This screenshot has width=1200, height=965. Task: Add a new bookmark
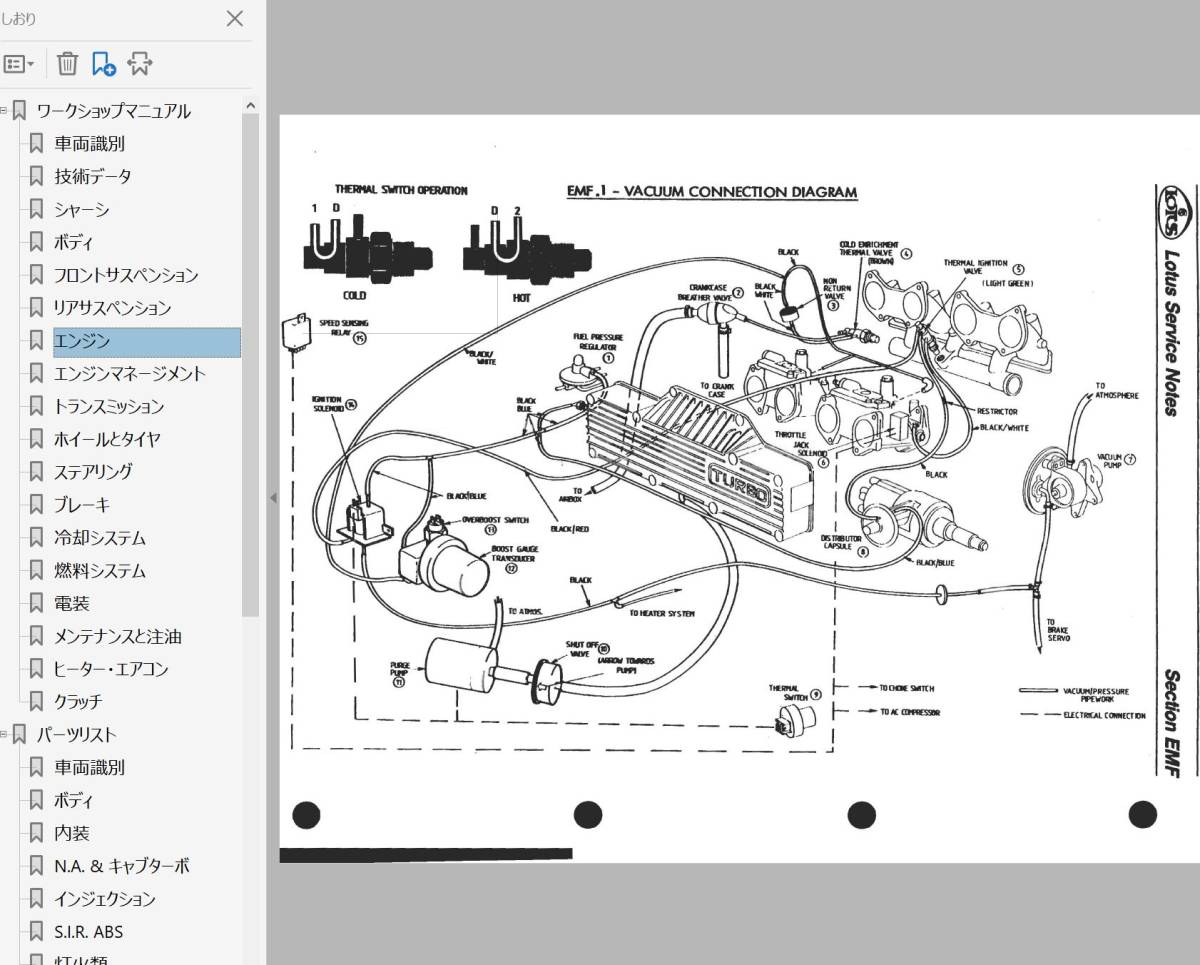coord(103,64)
